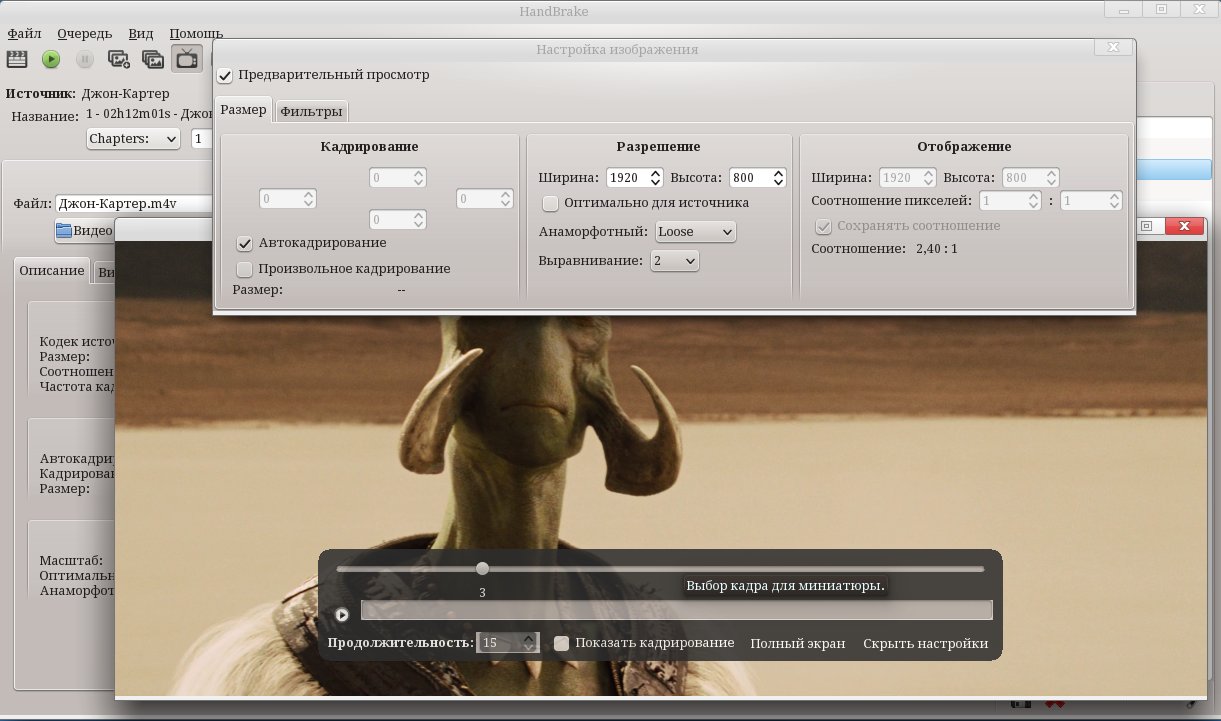Switch to the Фильтры tab

[312, 111]
